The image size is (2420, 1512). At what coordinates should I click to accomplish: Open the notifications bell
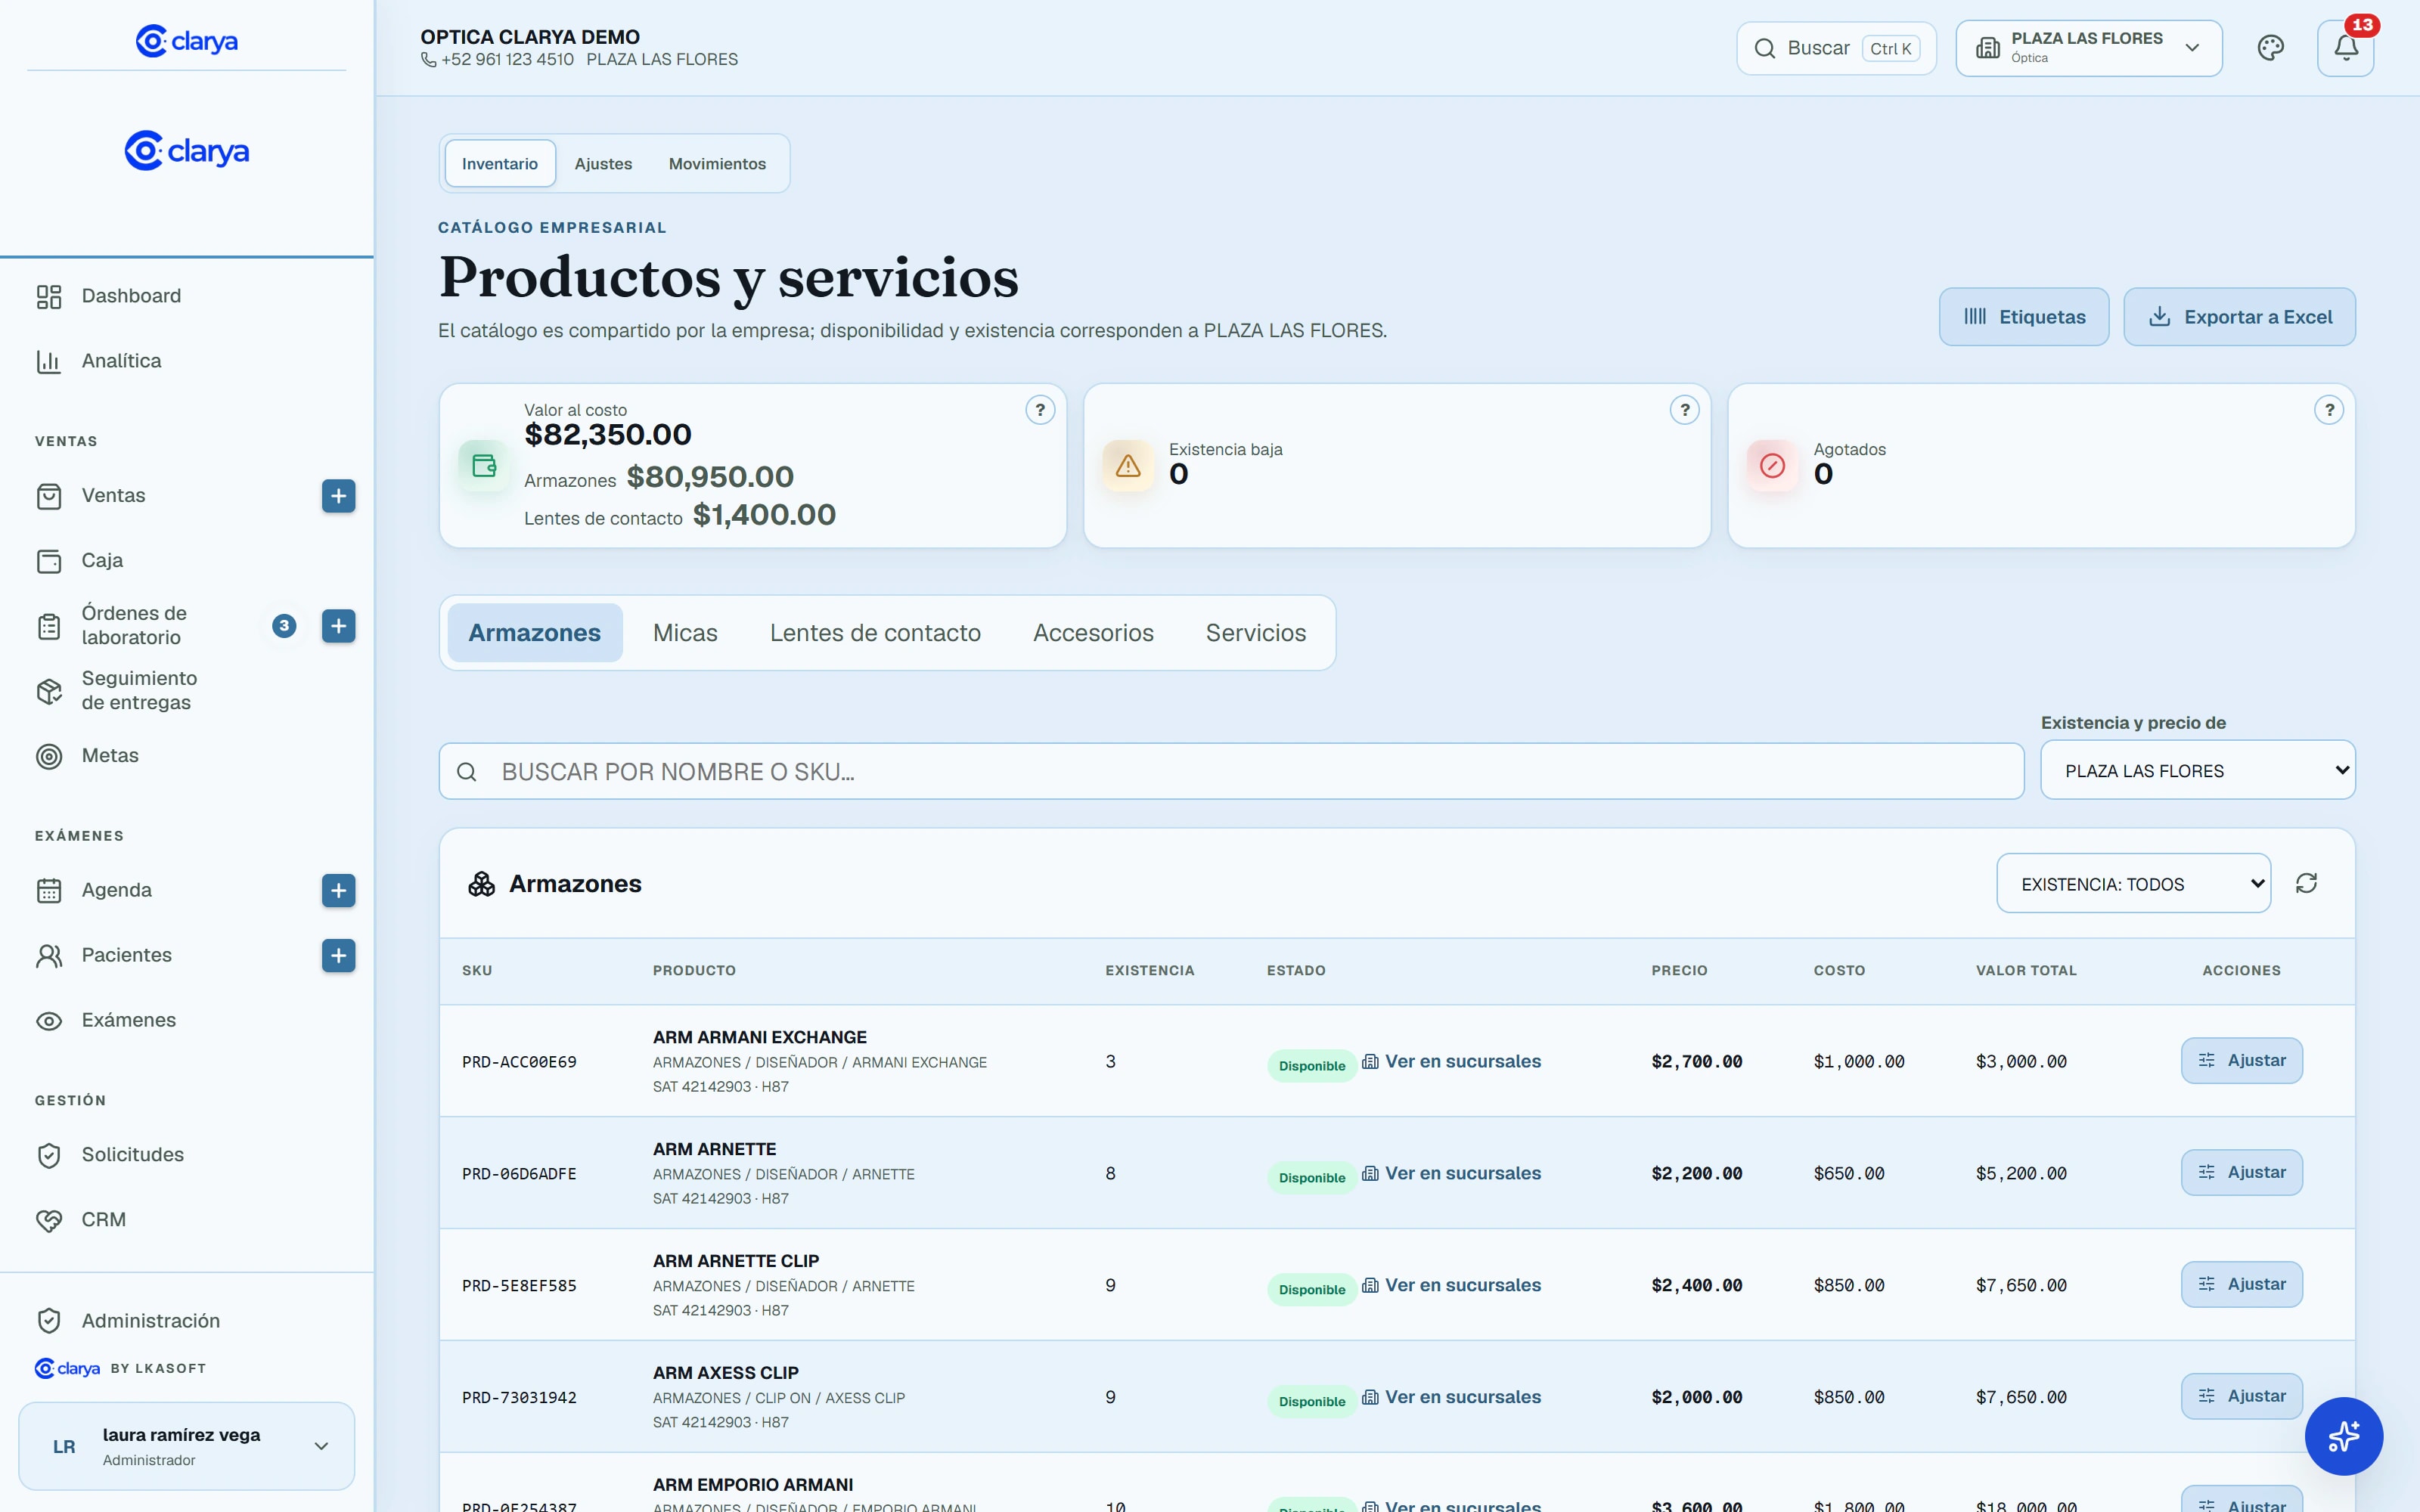pos(2345,48)
